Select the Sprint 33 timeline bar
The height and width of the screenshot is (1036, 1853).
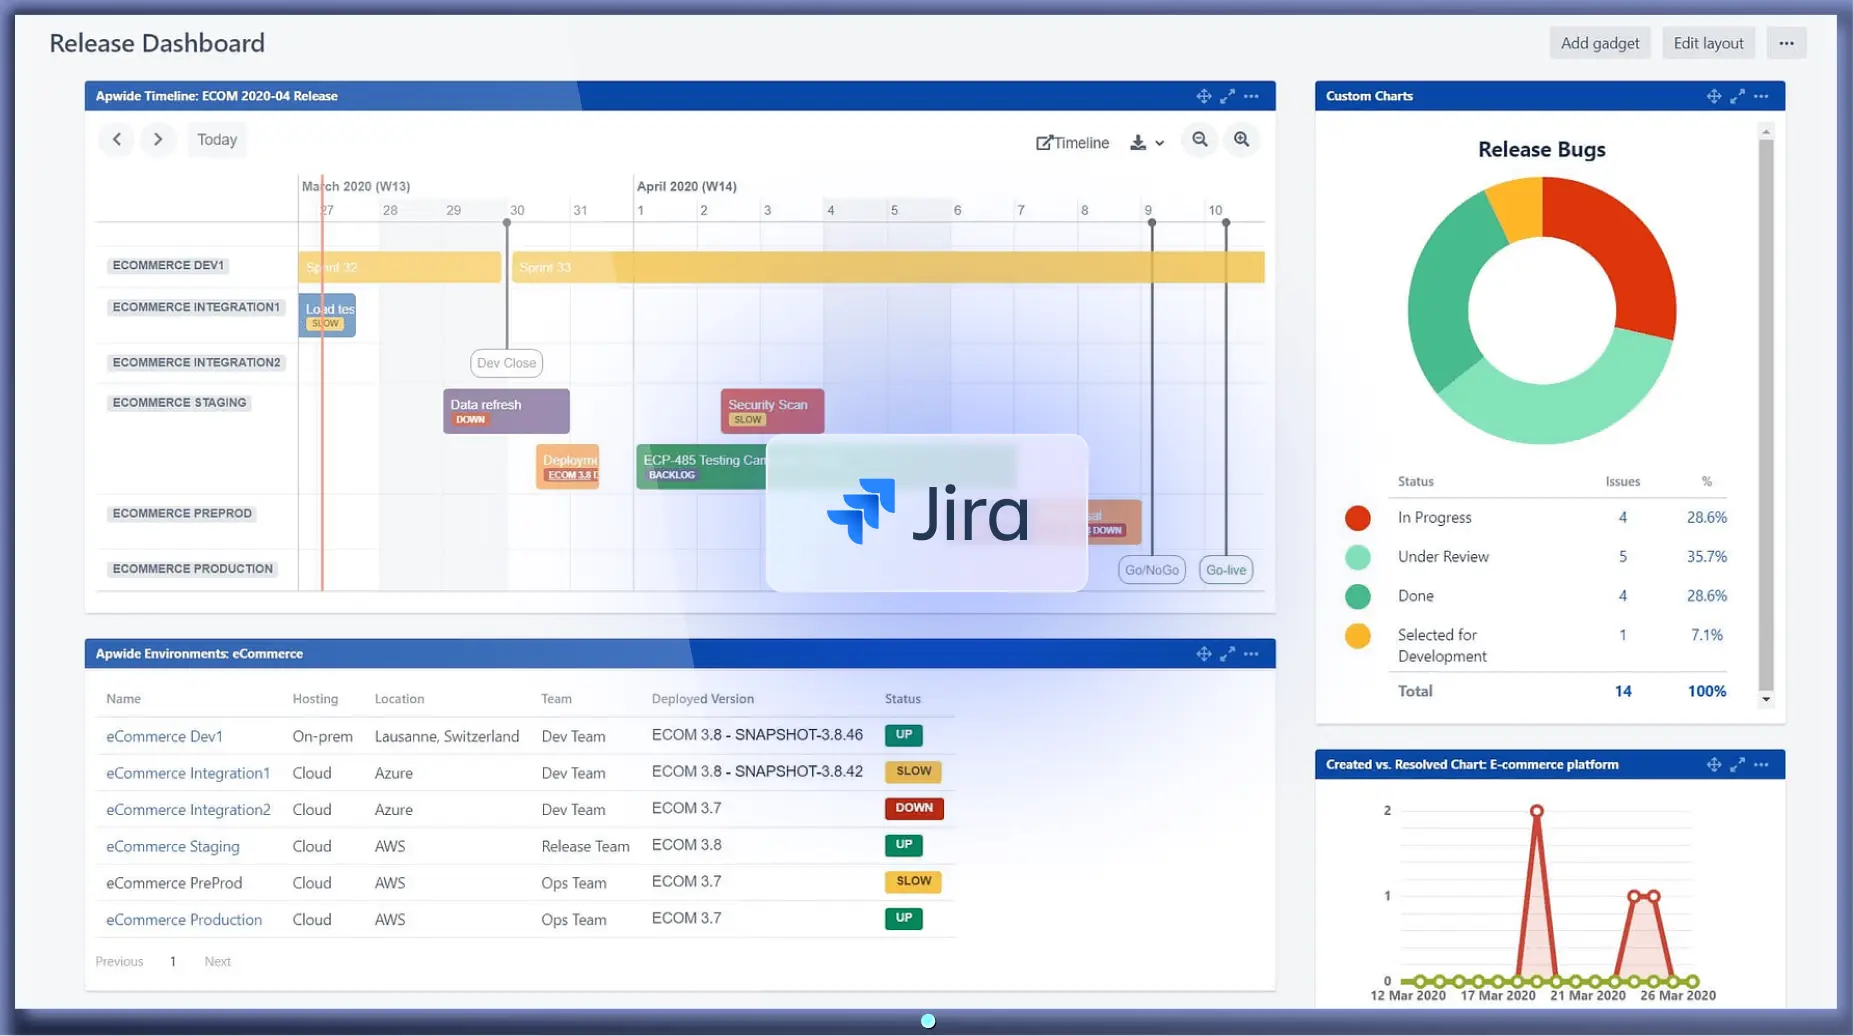(888, 267)
